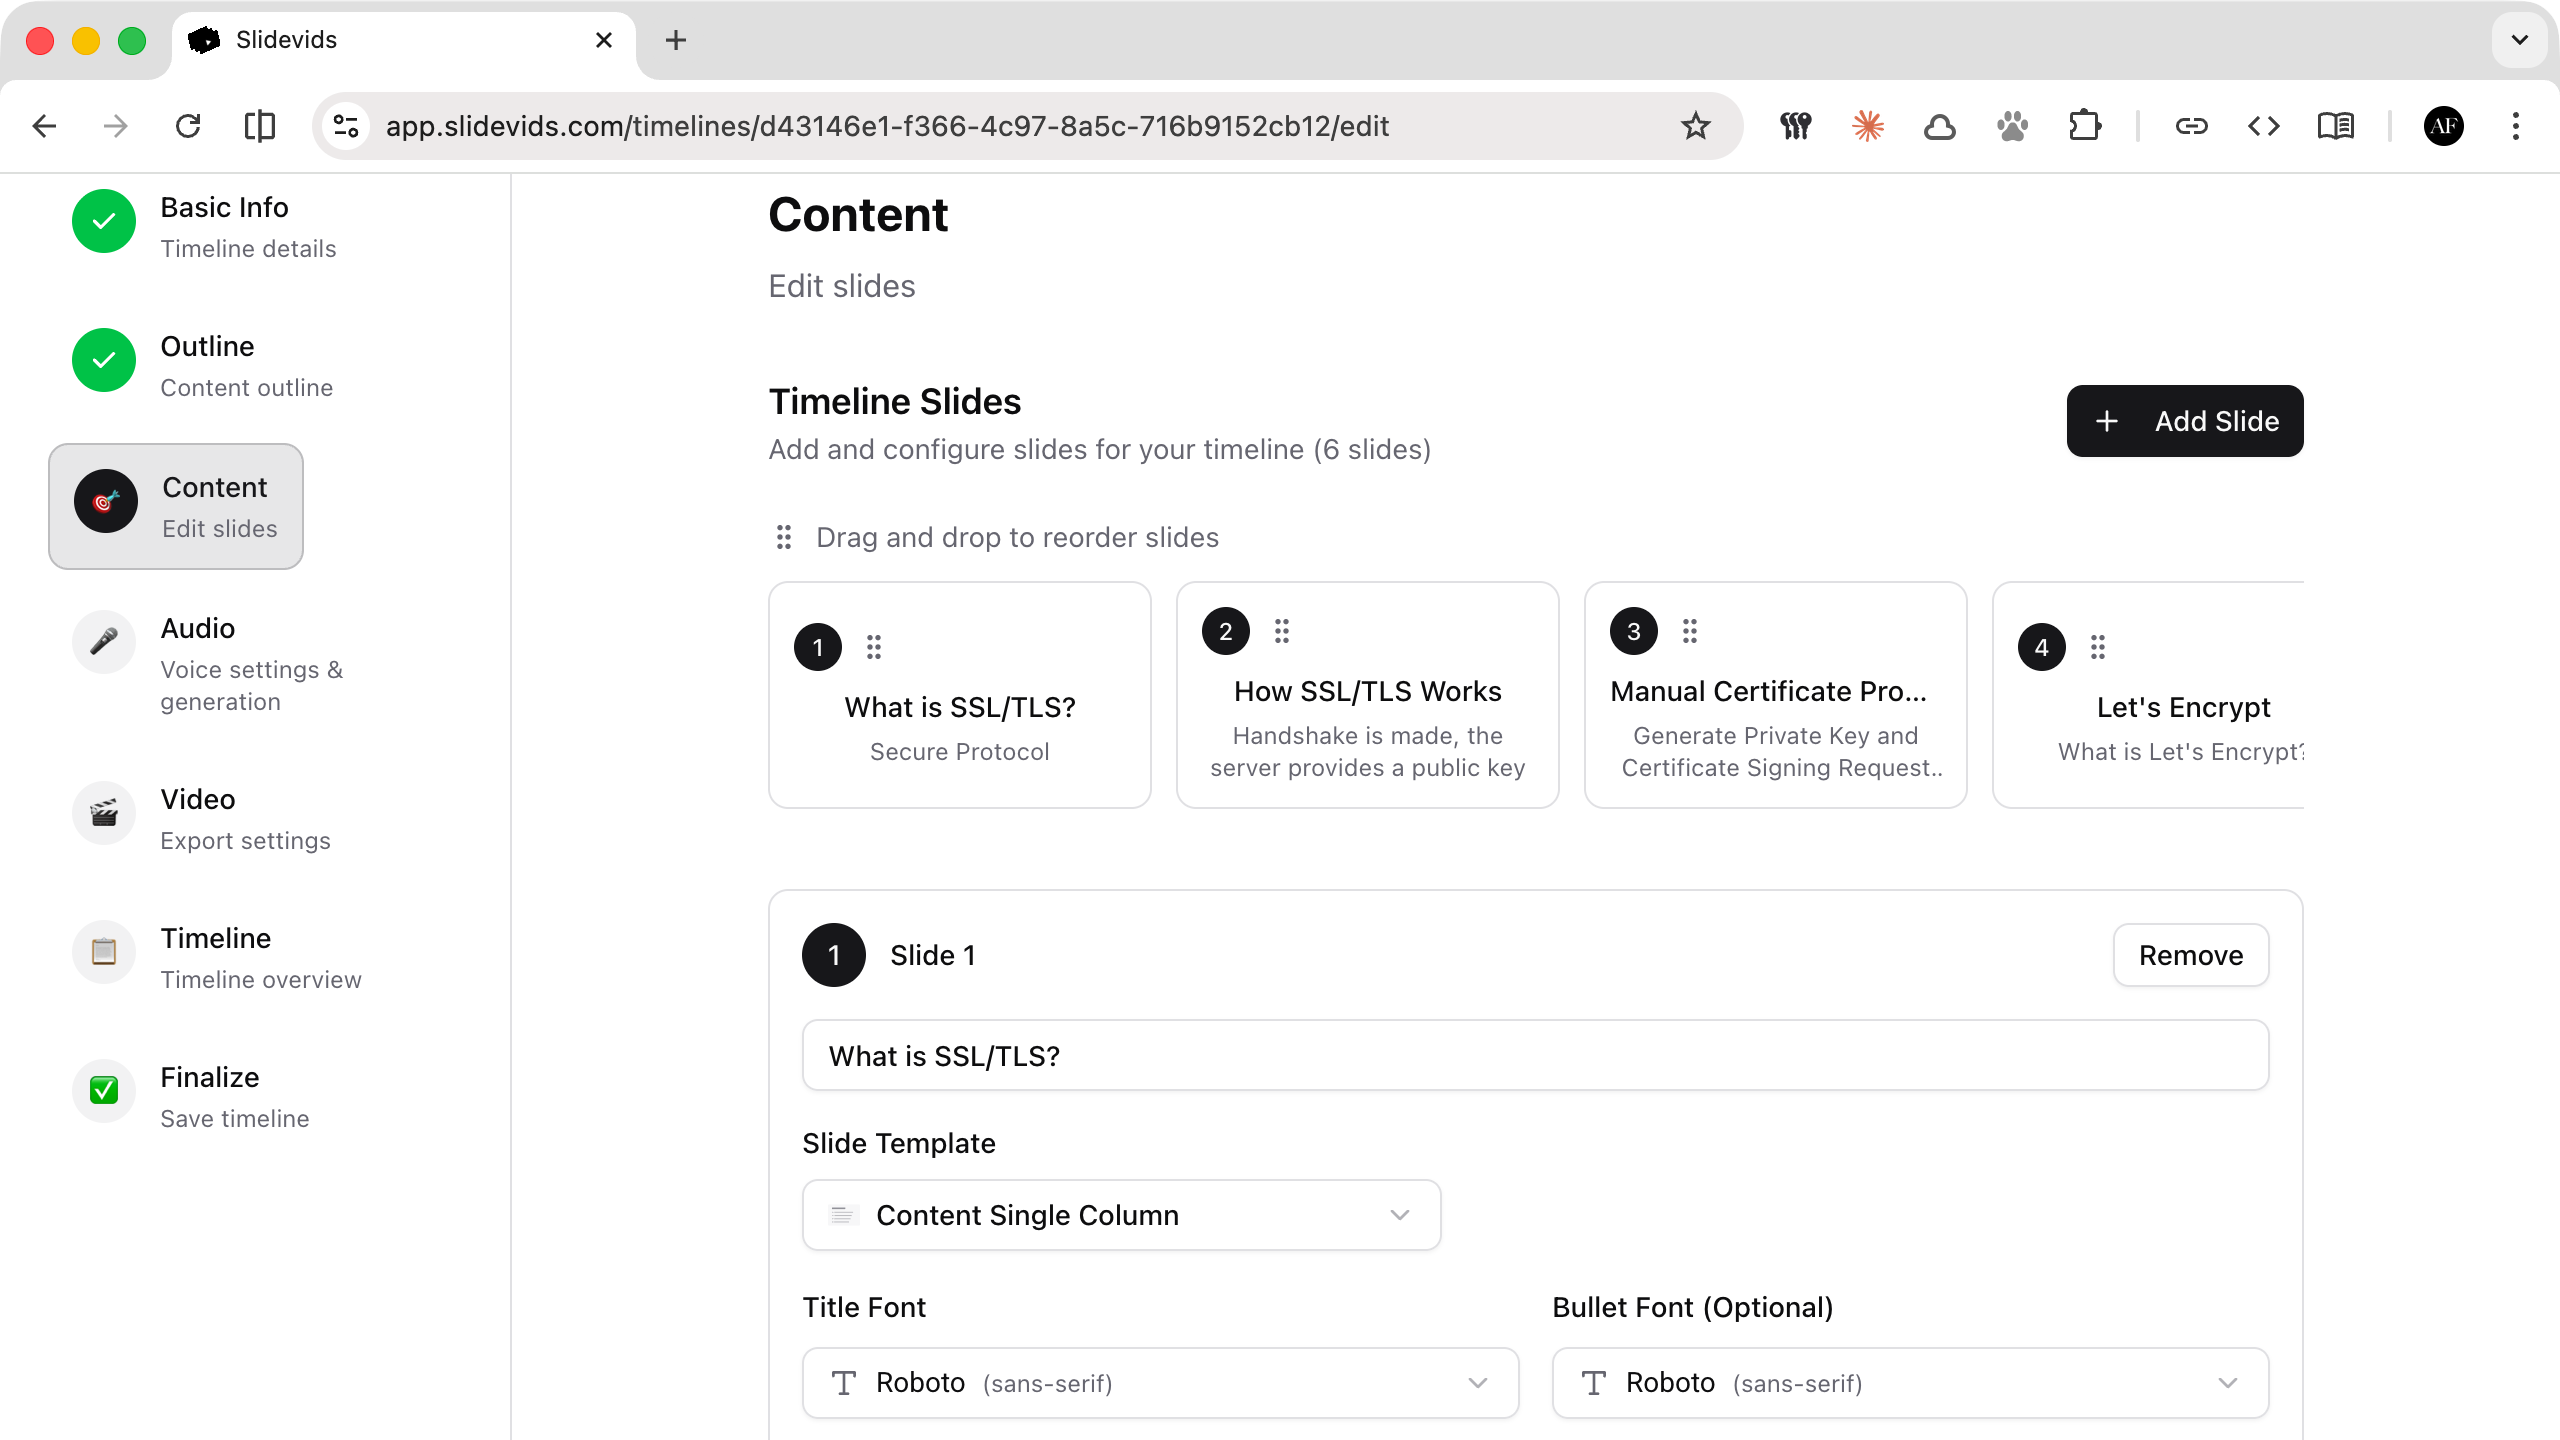Click the link shortener chain icon
Screen dimensions: 2560x1440
pyautogui.click(x=2191, y=126)
